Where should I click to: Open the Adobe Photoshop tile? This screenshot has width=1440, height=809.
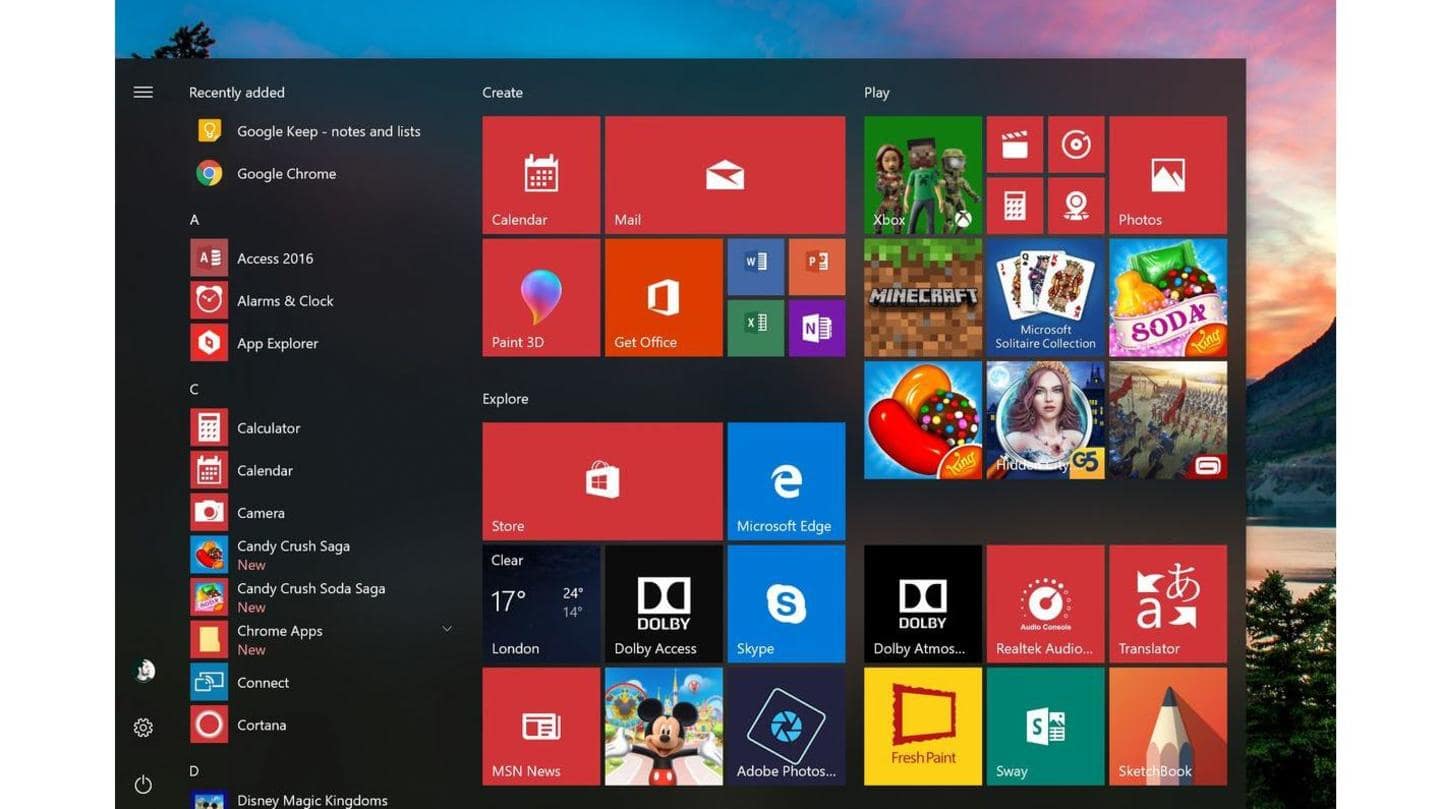[786, 726]
